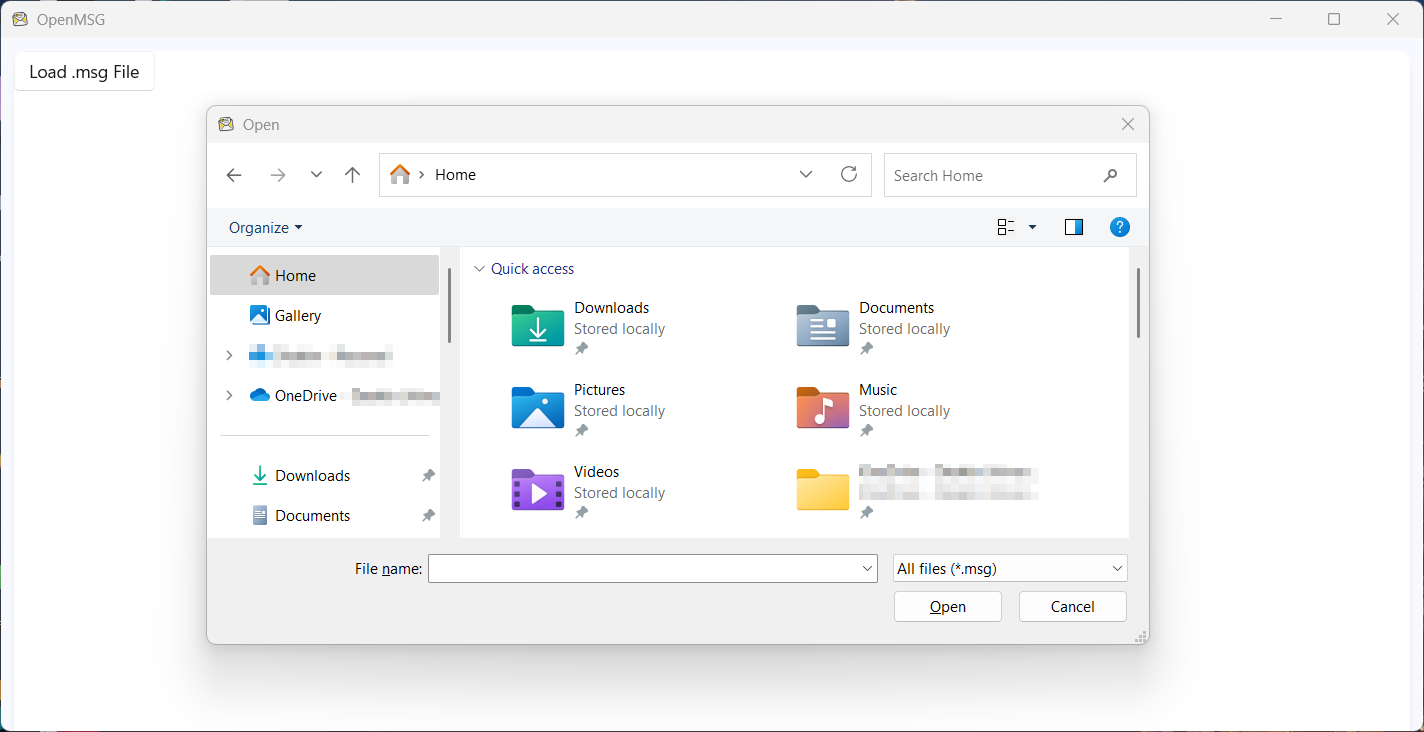Select the Downloads folder icon
This screenshot has height=732, width=1424.
[x=538, y=326]
